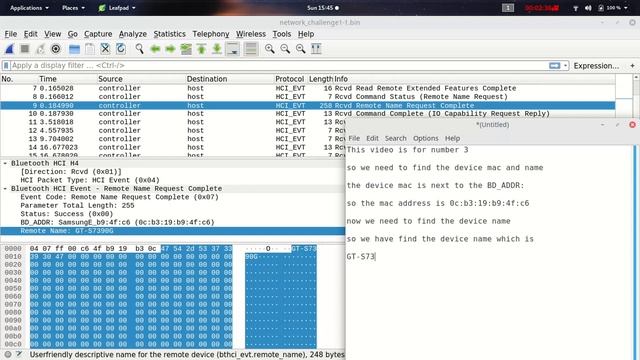
Task: Open the Tools menu
Action: 282,34
